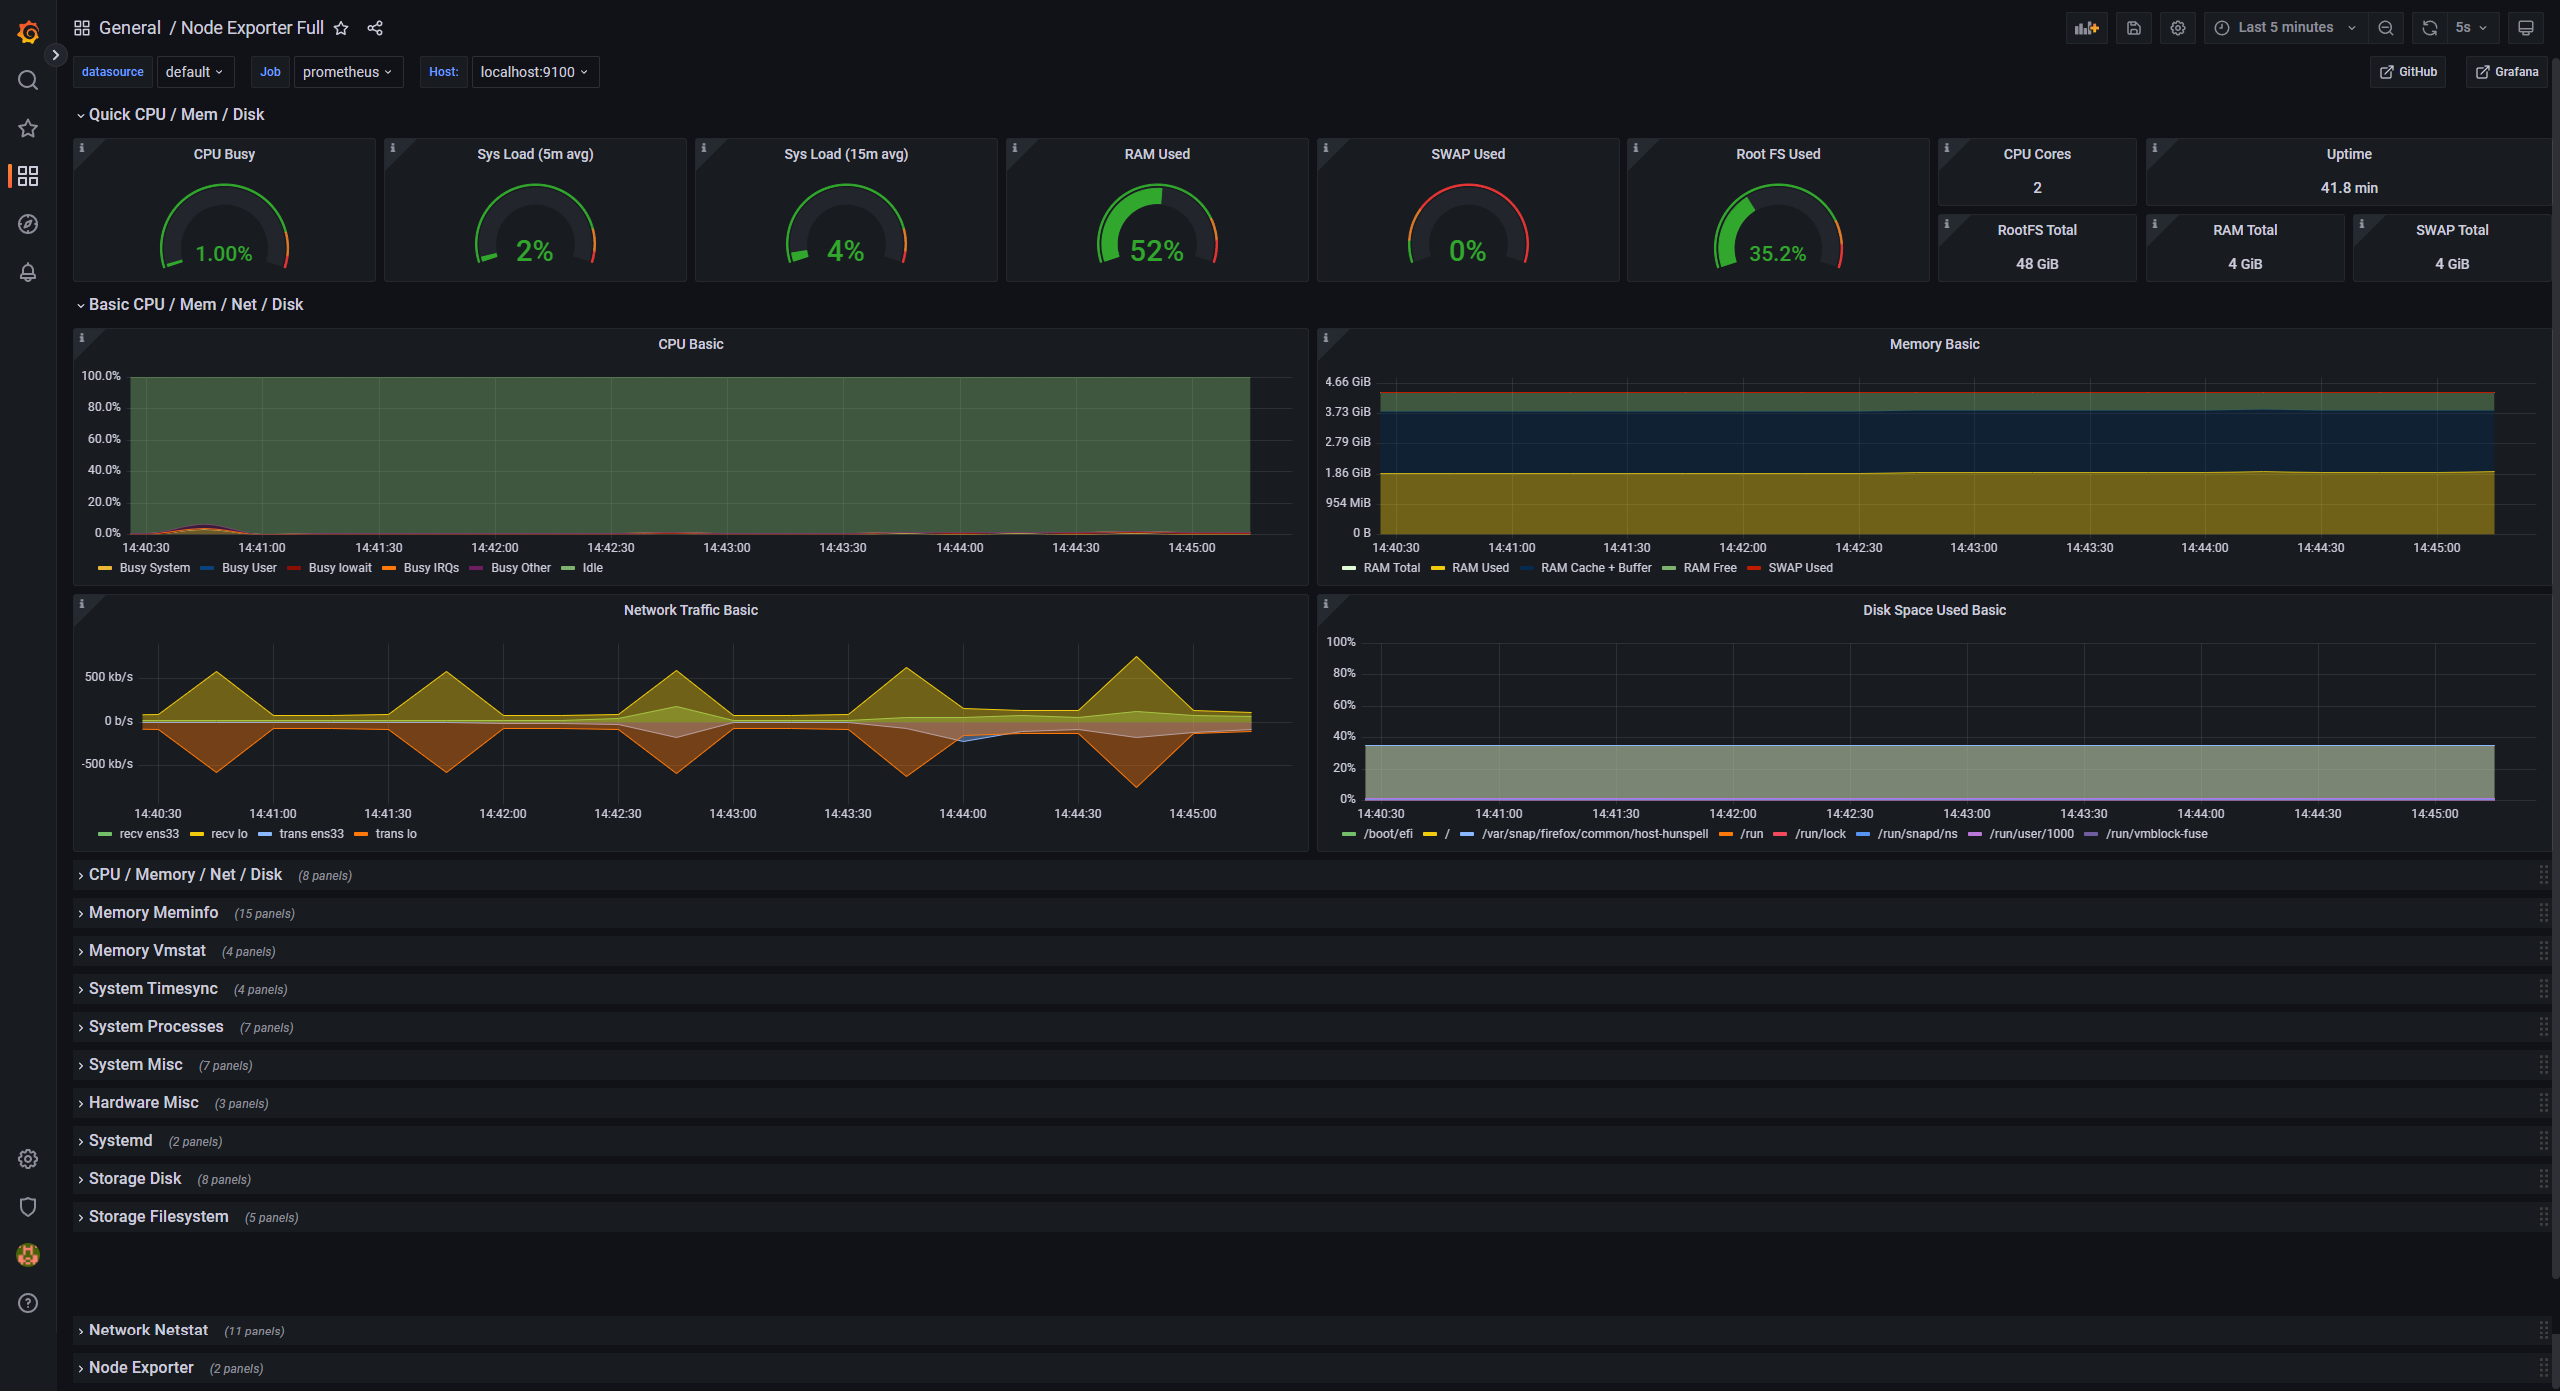Click the SWAP Used gauge
Viewport: 2560px width, 1392px height.
click(1468, 226)
